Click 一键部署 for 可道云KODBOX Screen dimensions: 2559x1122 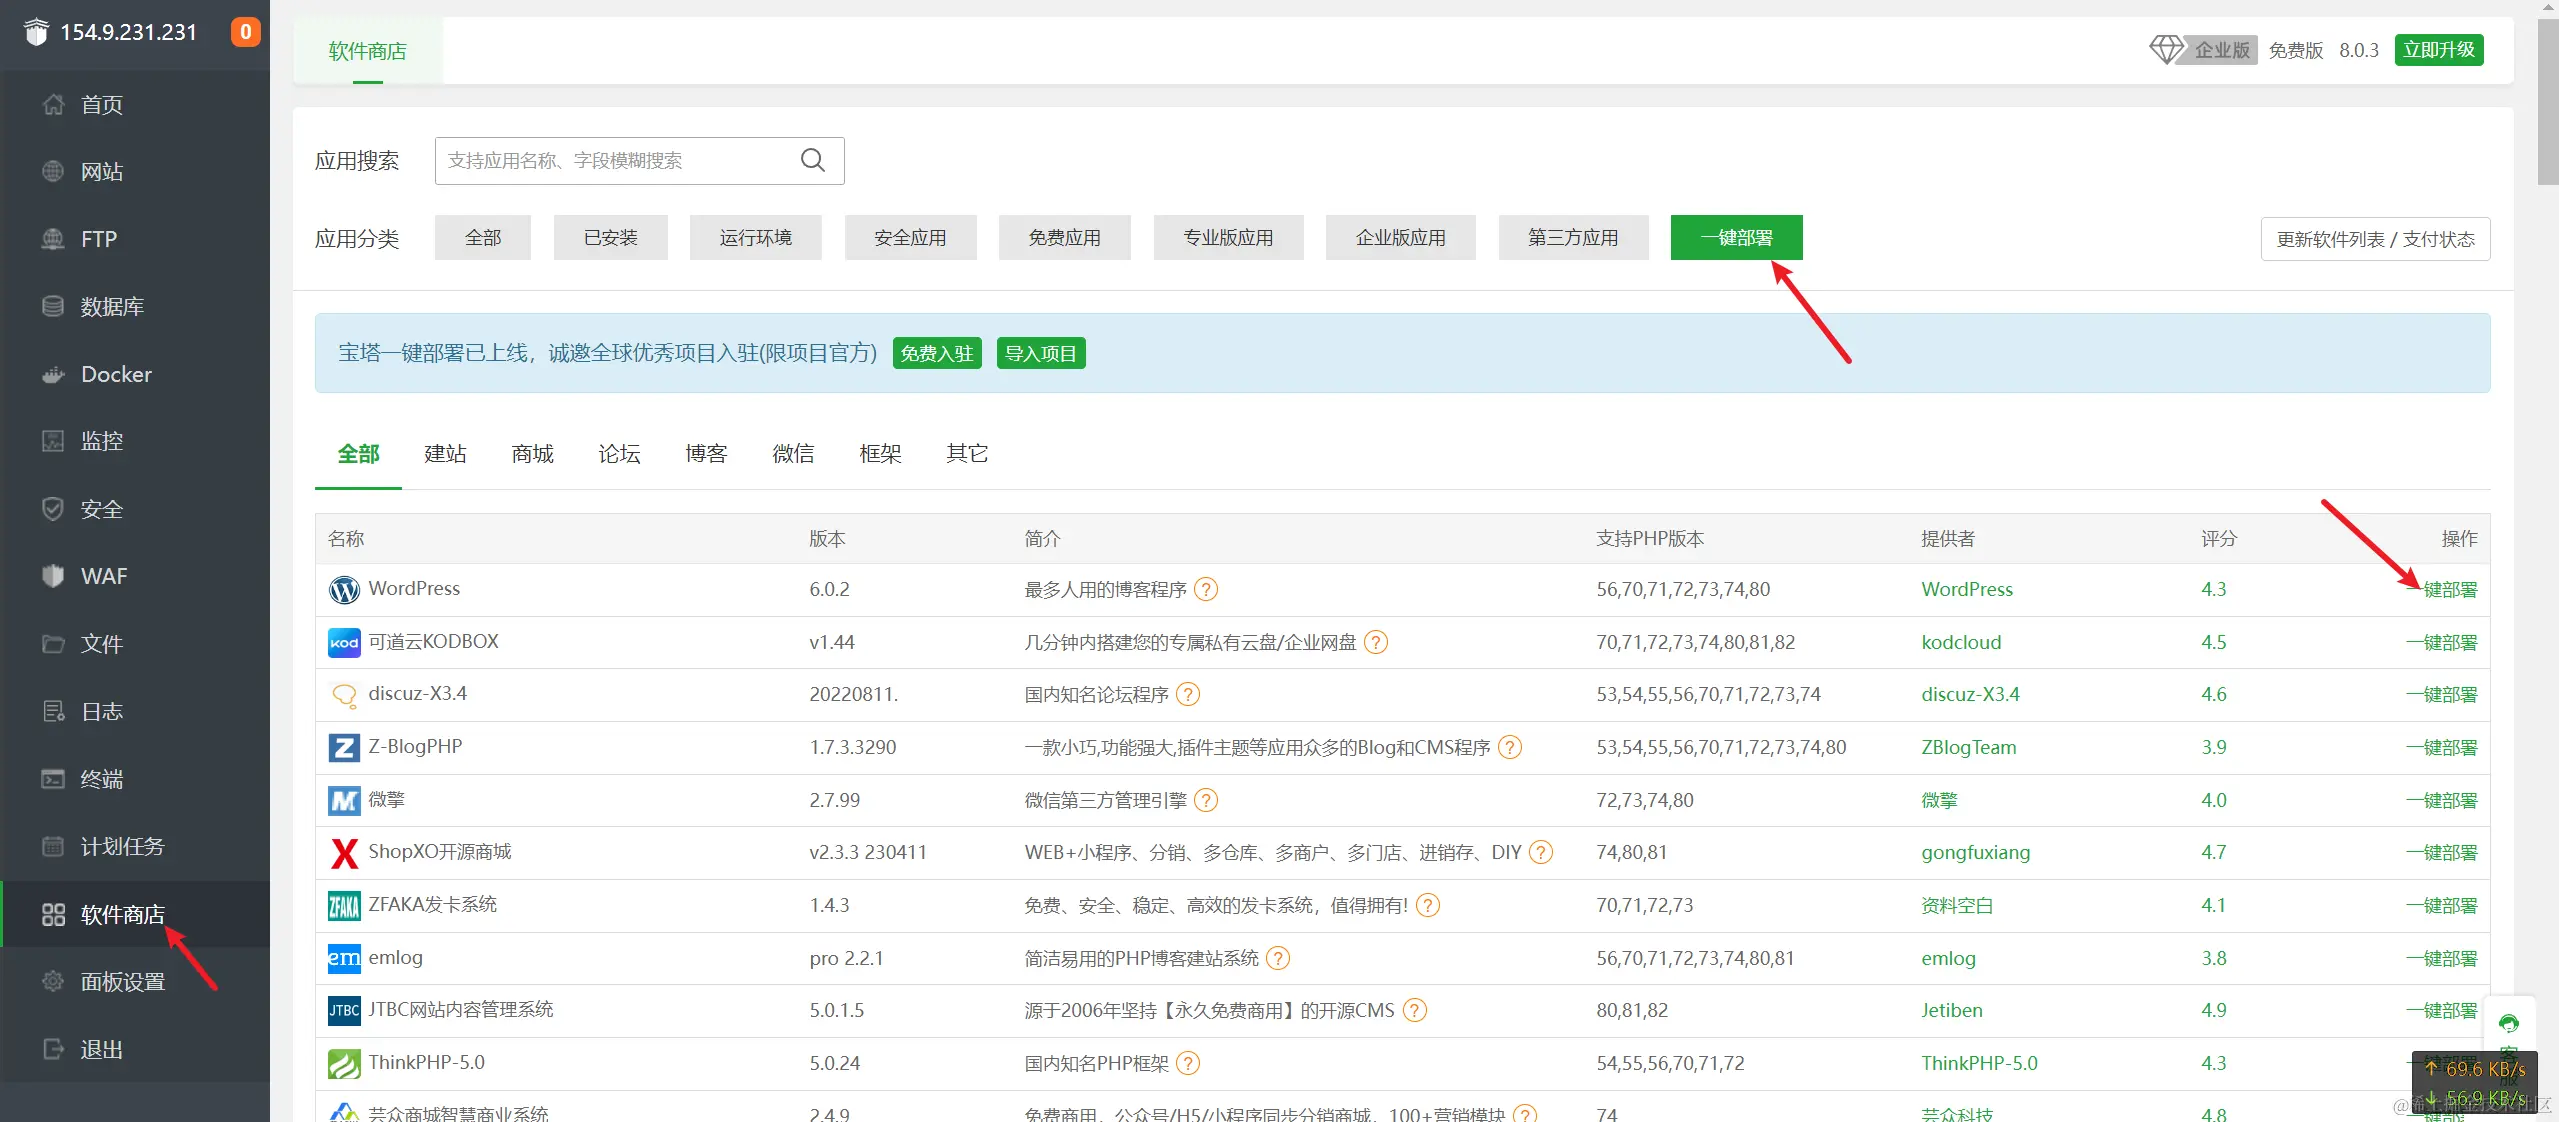(x=2442, y=642)
